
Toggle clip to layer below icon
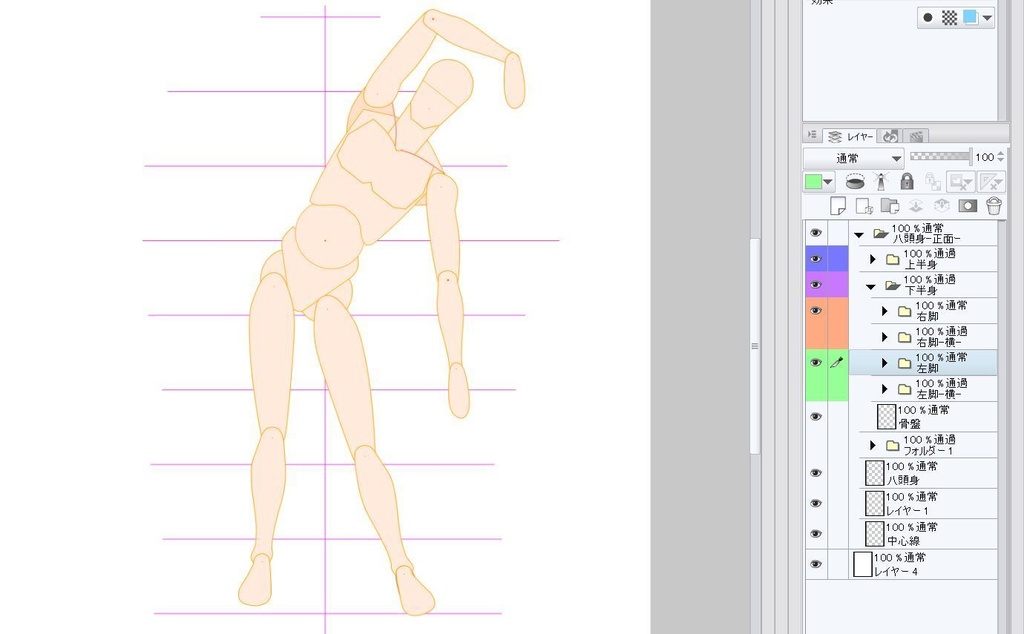coord(855,182)
